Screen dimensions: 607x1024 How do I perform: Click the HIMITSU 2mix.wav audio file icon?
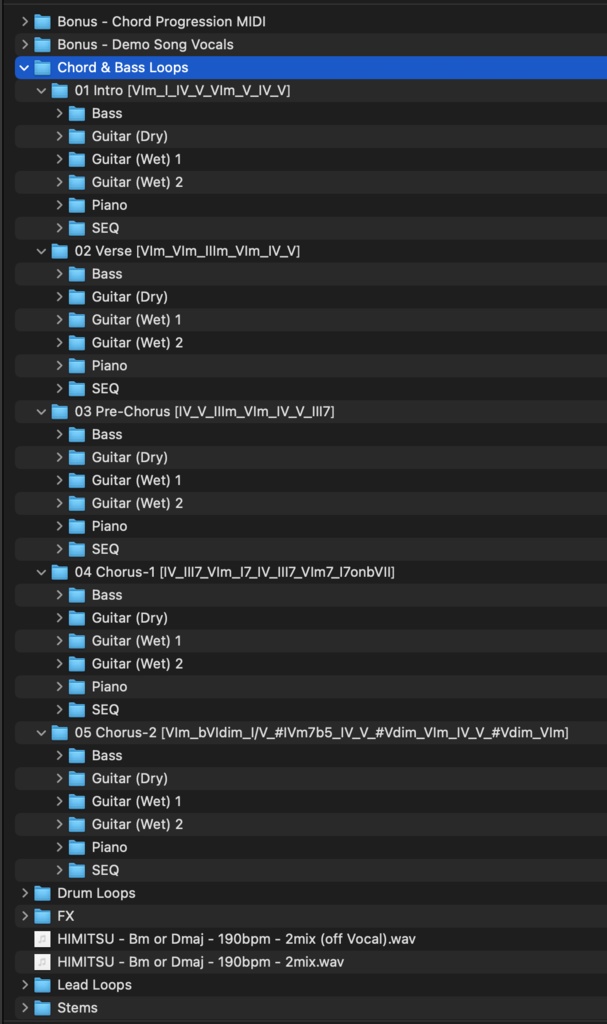pyautogui.click(x=42, y=962)
